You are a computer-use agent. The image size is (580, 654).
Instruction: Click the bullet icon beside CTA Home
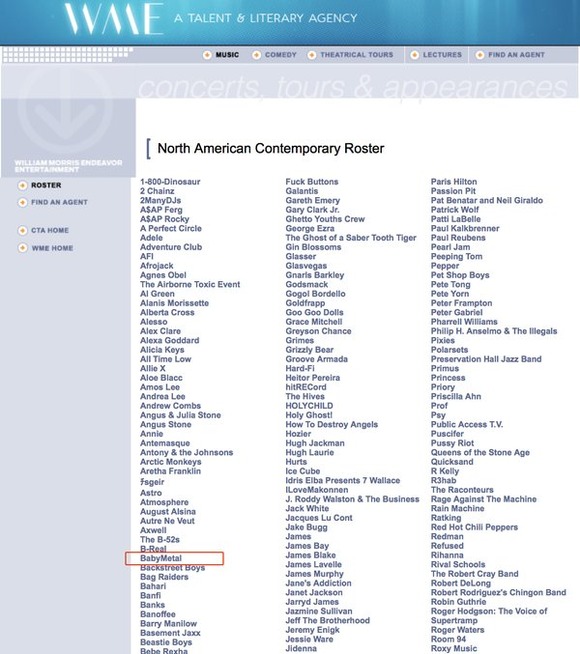point(23,230)
